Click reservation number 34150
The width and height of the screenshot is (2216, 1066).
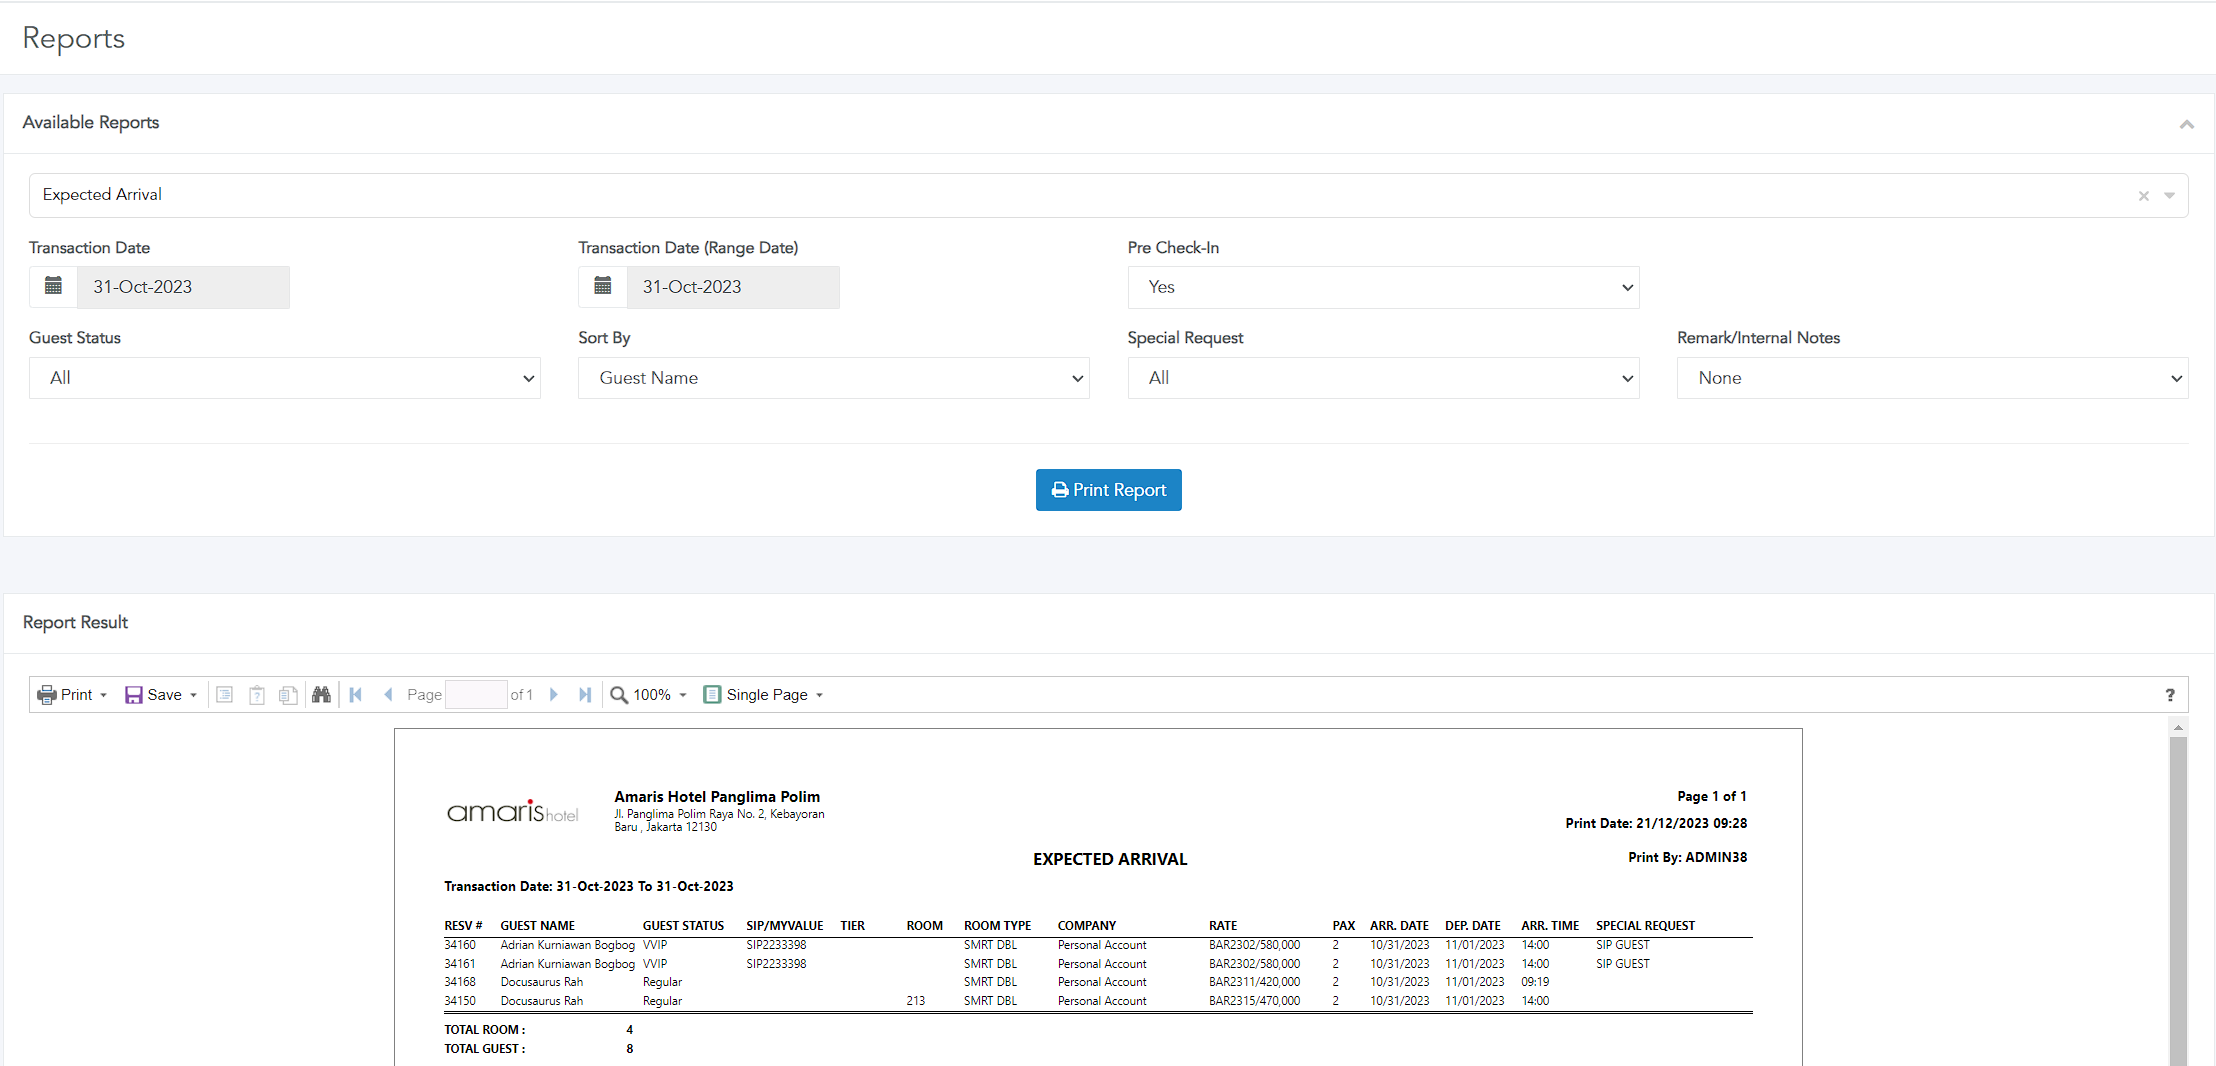[460, 1001]
